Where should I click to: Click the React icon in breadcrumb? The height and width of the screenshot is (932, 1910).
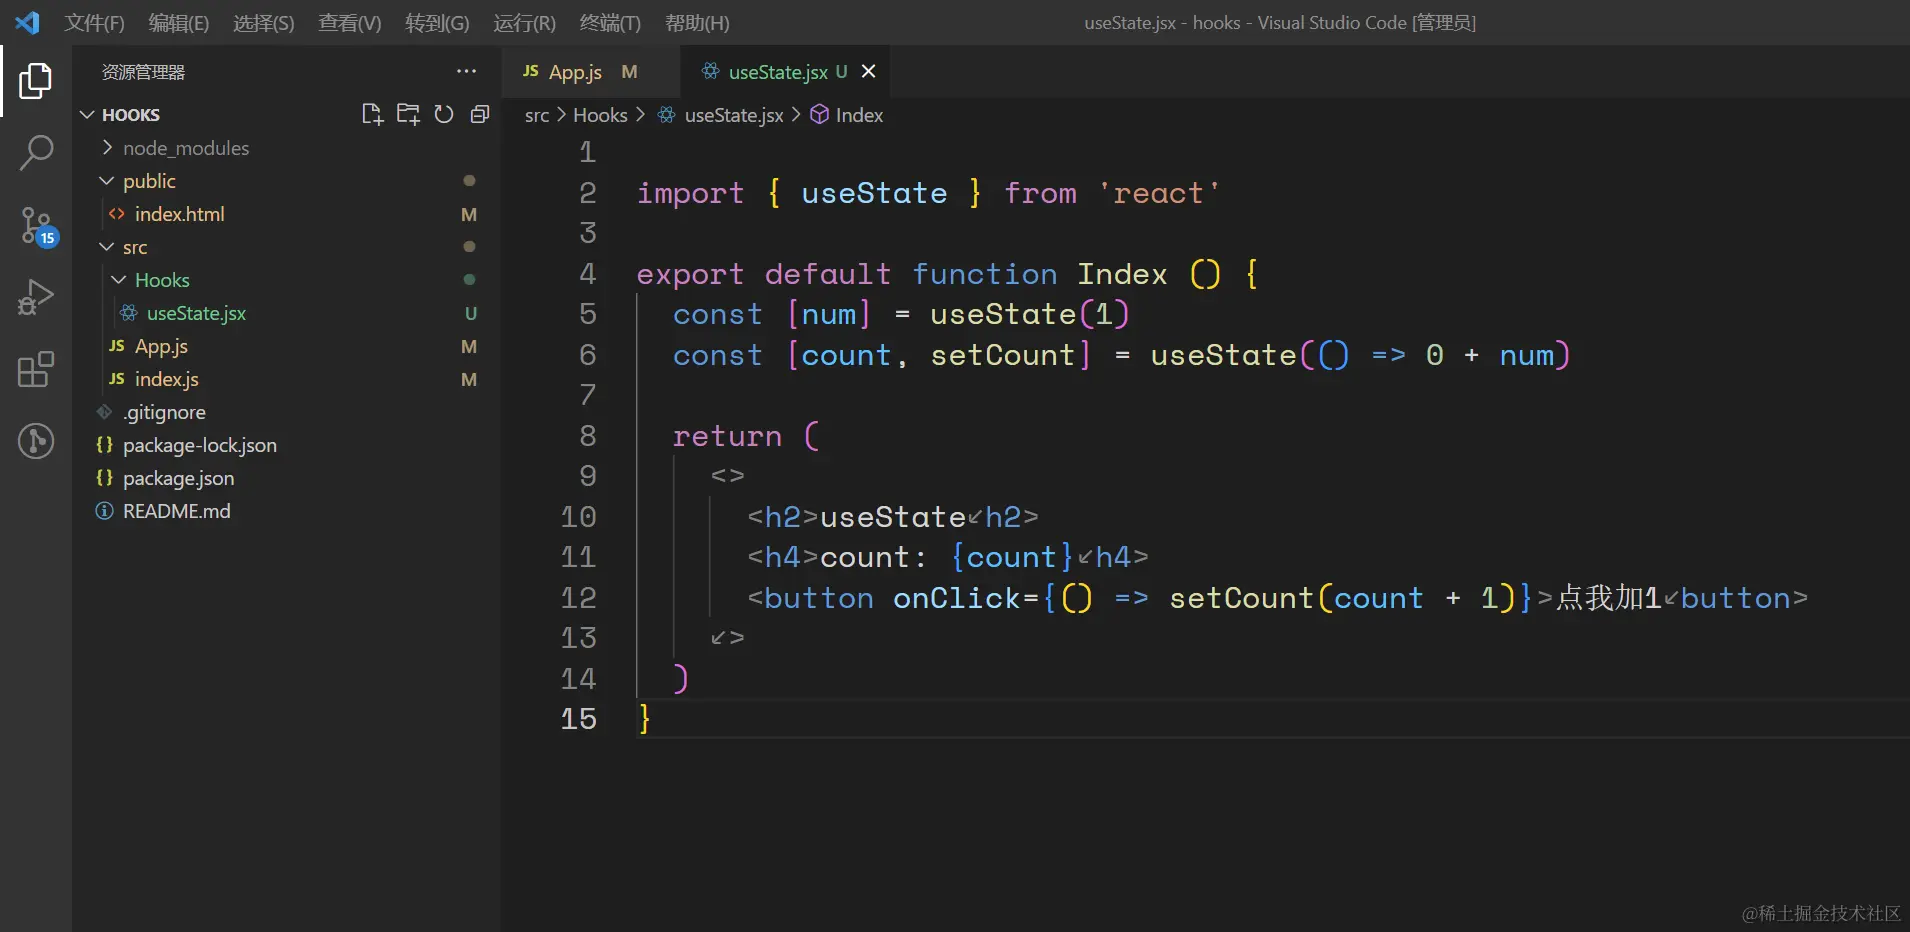(x=667, y=115)
